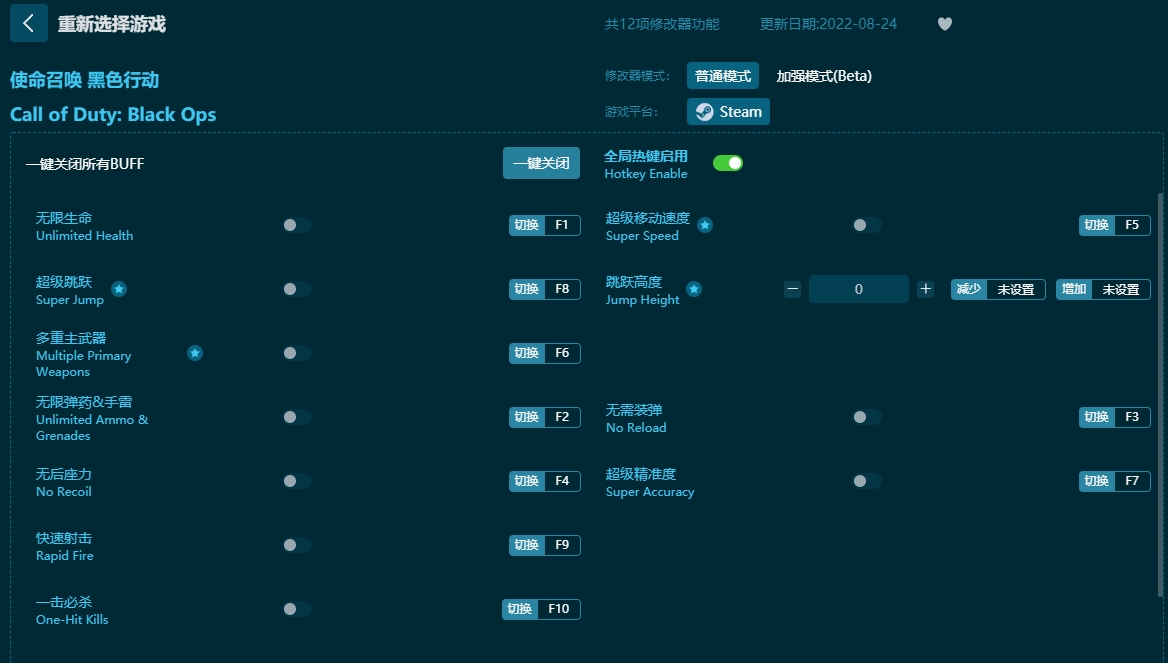Click the One-Hit Kills label
Screen dimensions: 1168x663
(x=72, y=620)
